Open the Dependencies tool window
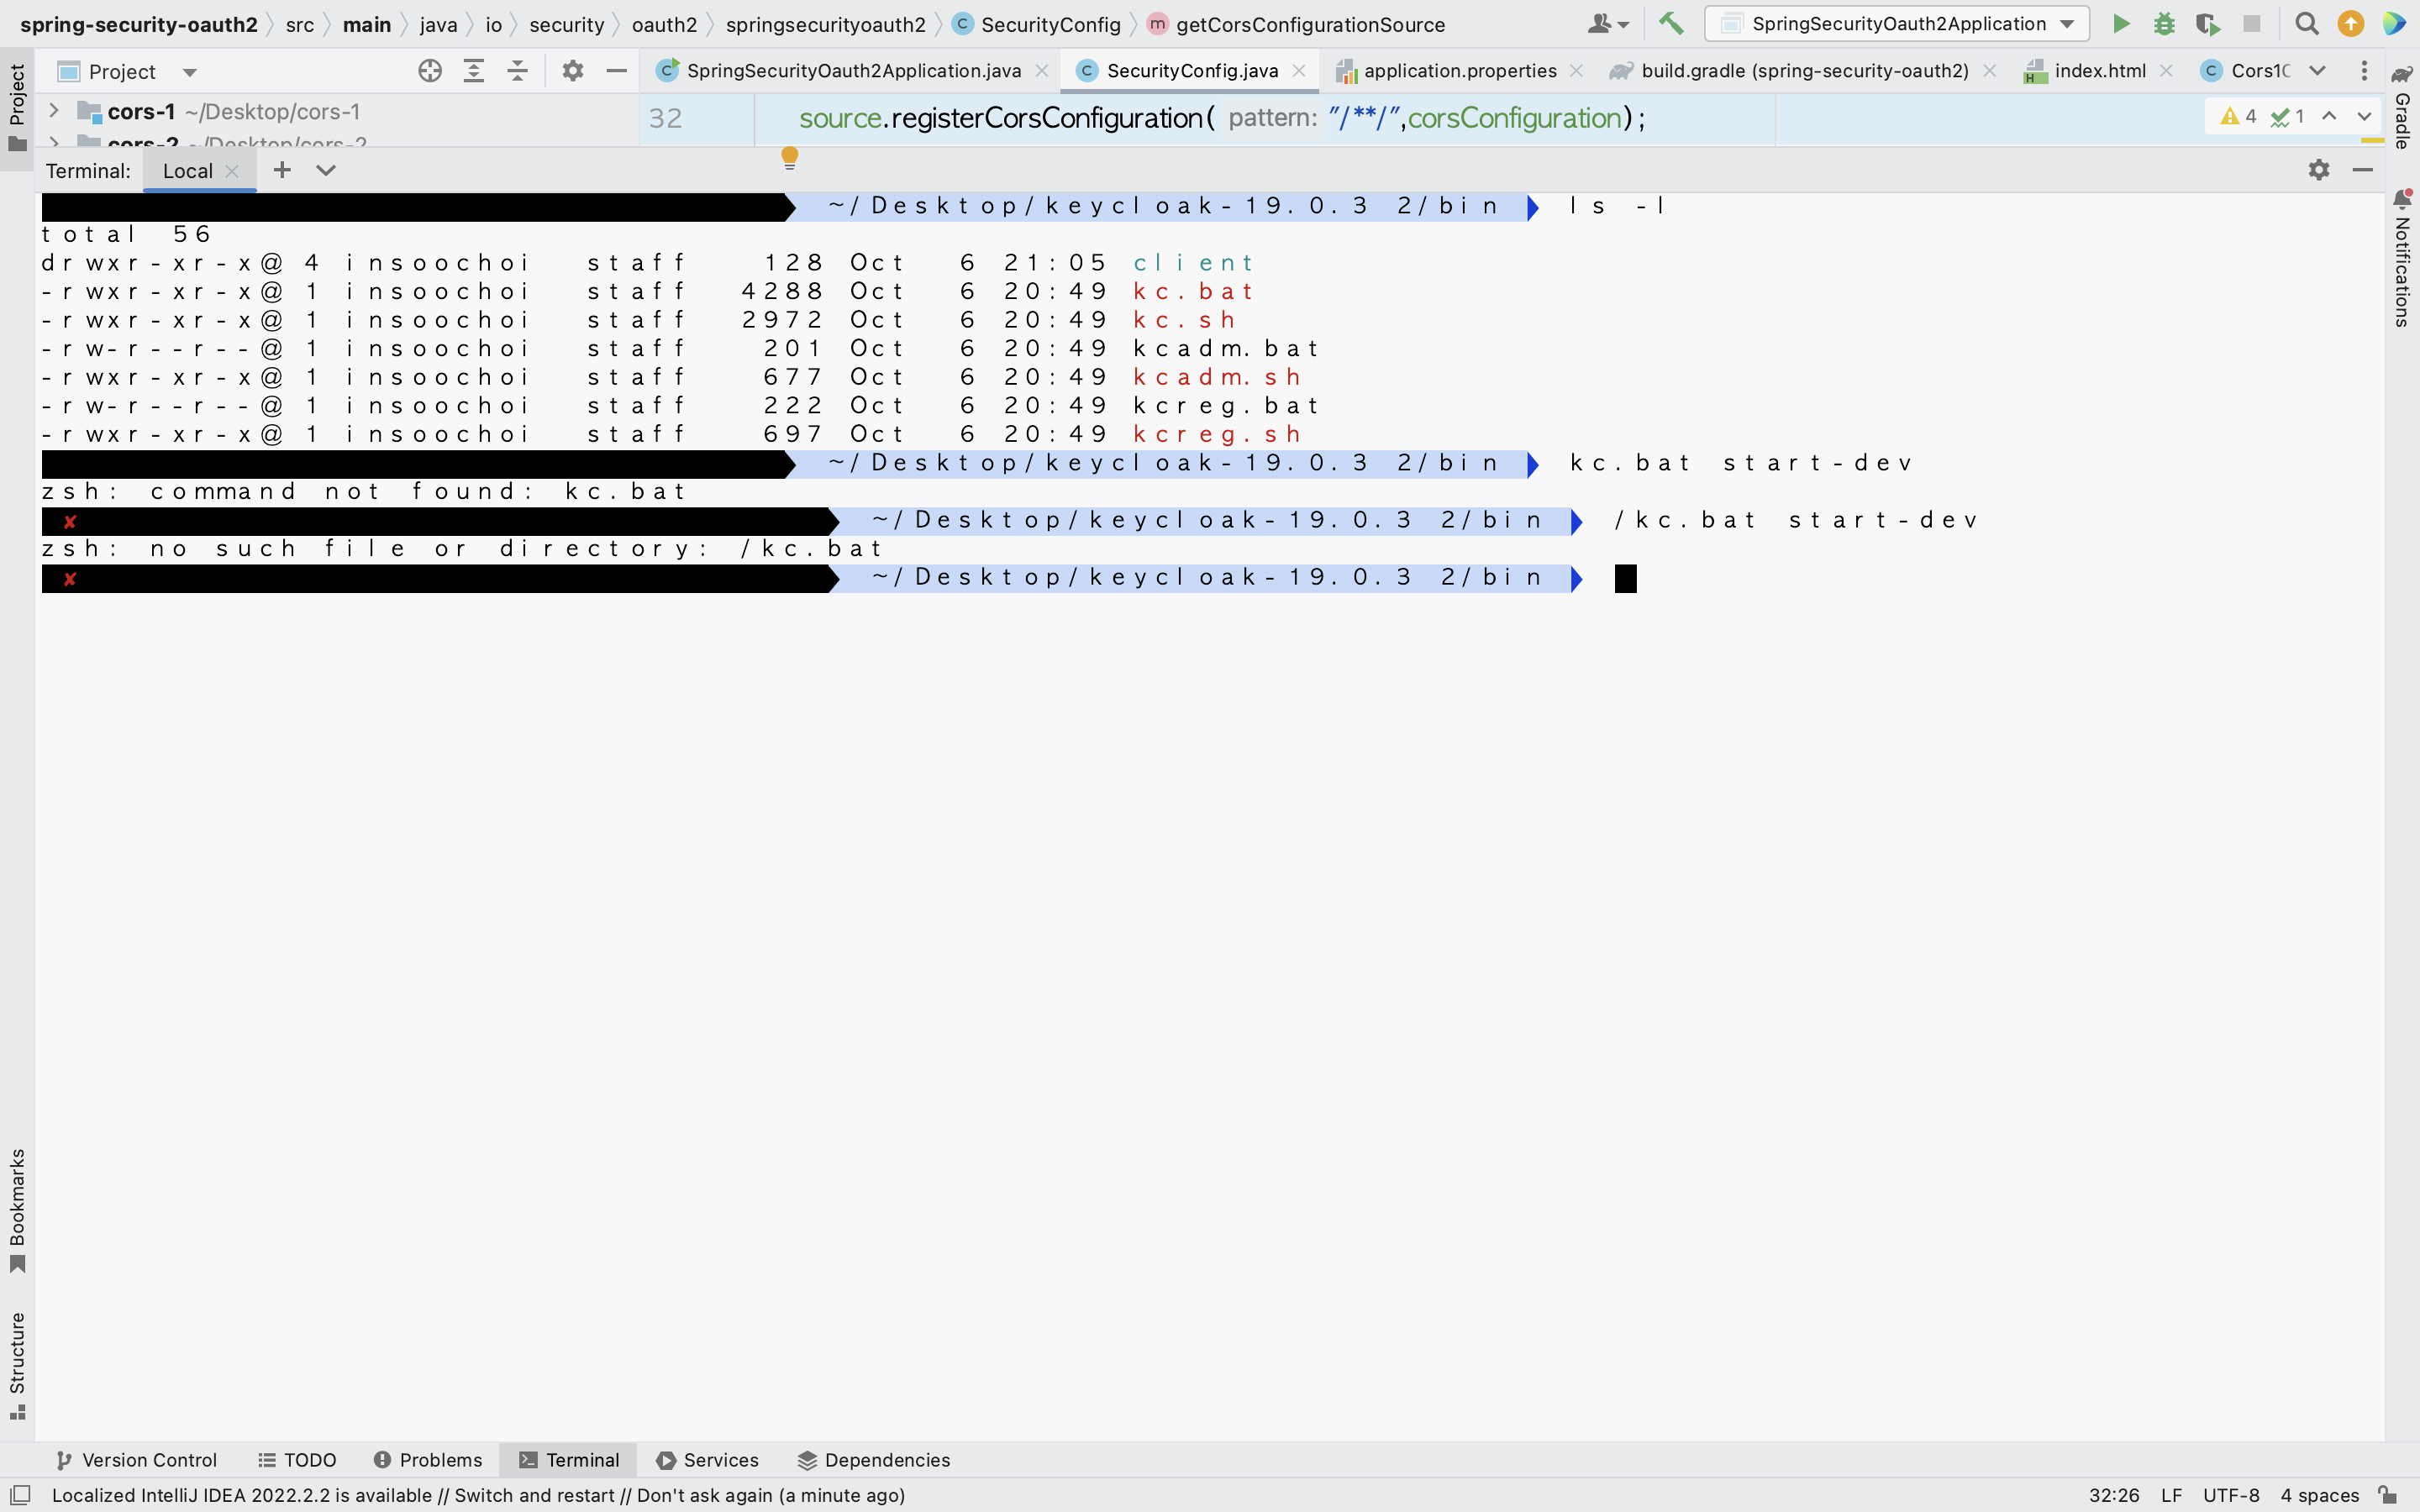Screen dimensions: 2420x1512 (874, 1460)
